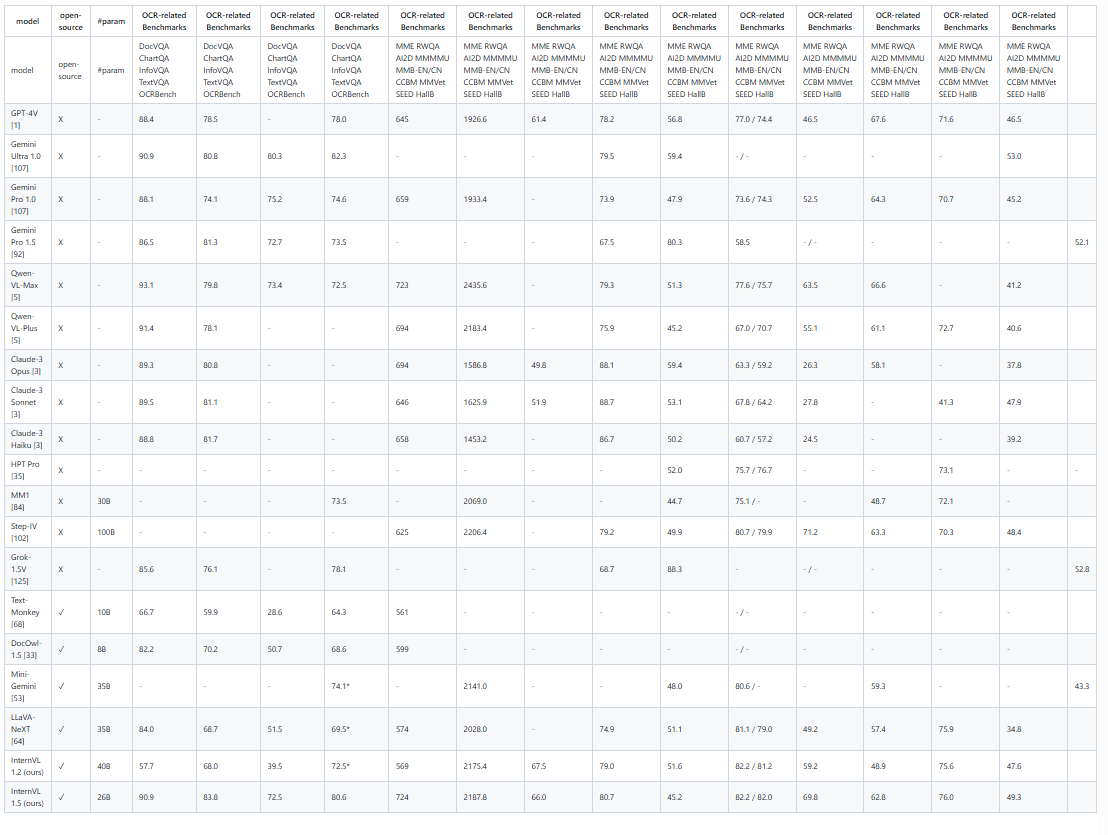
Task: Select the 63.3 / 59.2 cell
Action: point(762,365)
